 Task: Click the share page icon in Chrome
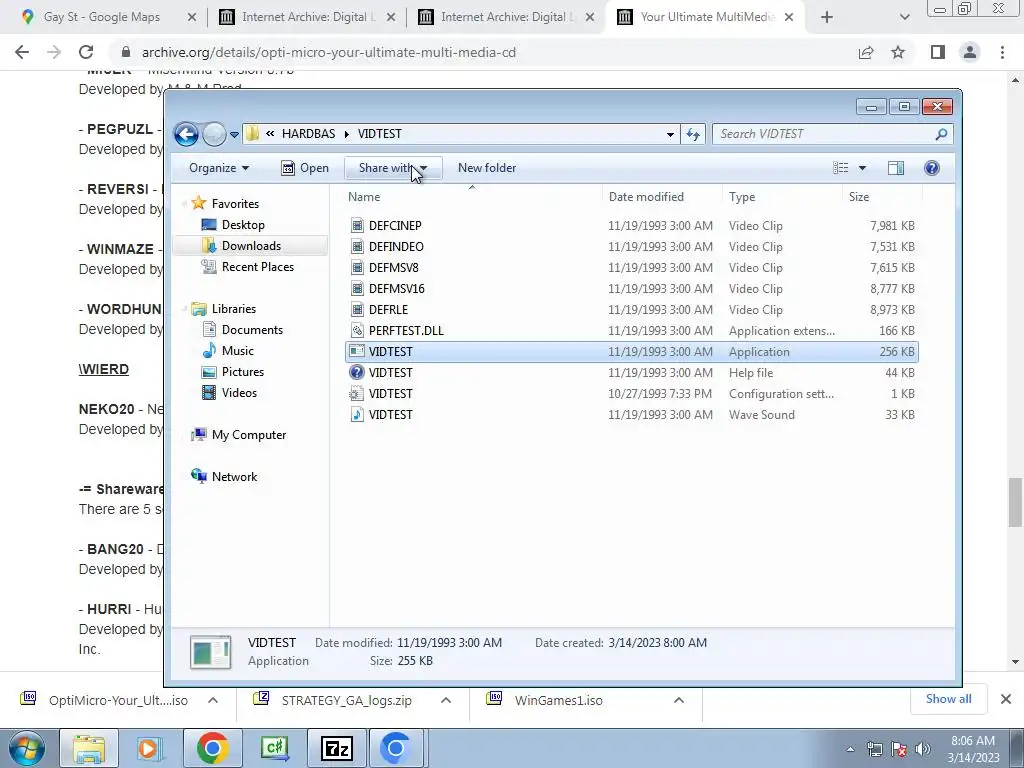pyautogui.click(x=866, y=52)
